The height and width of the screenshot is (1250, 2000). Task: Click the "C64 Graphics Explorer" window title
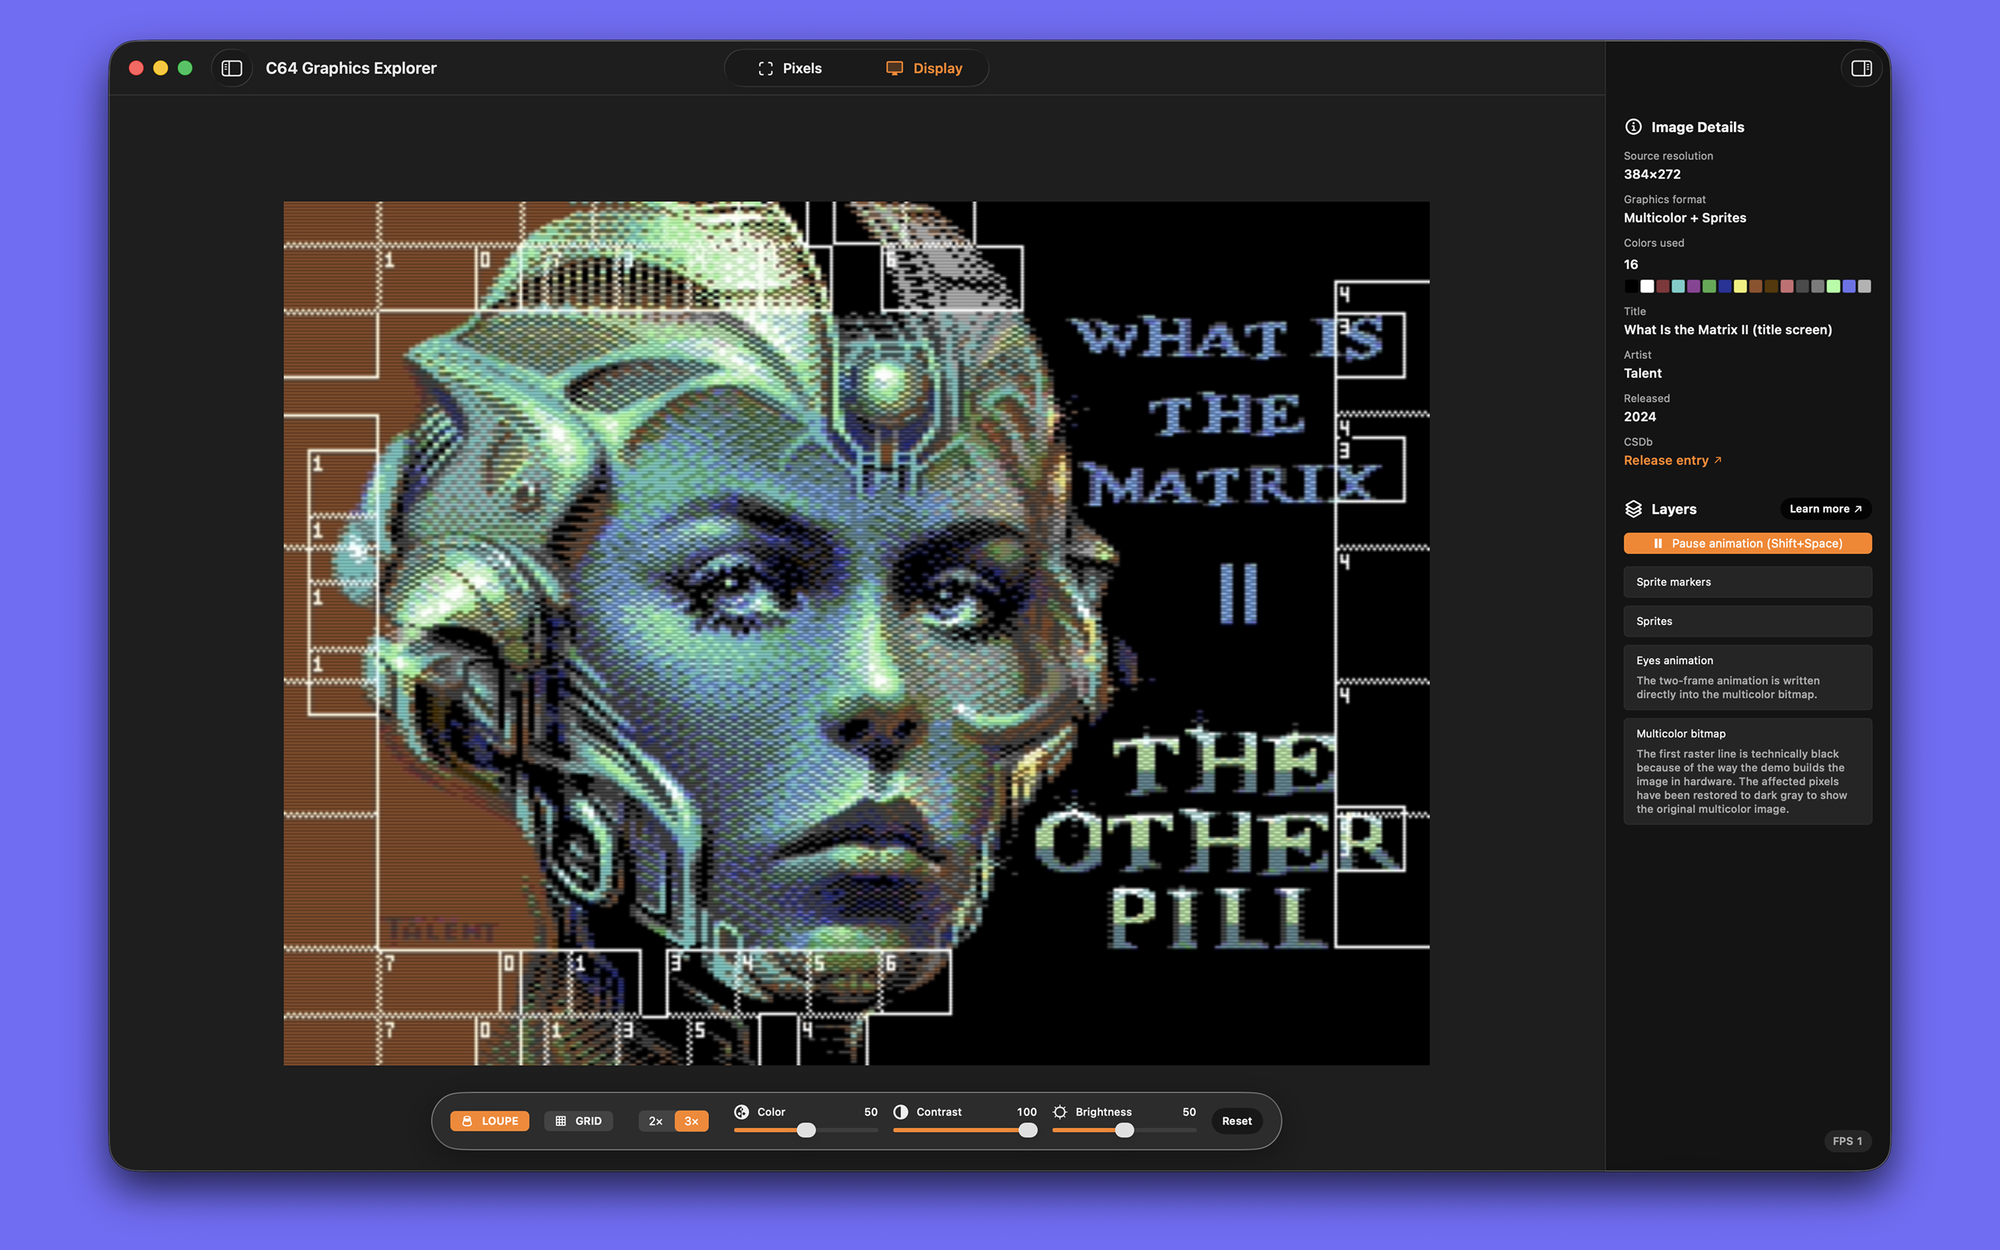pyautogui.click(x=351, y=68)
